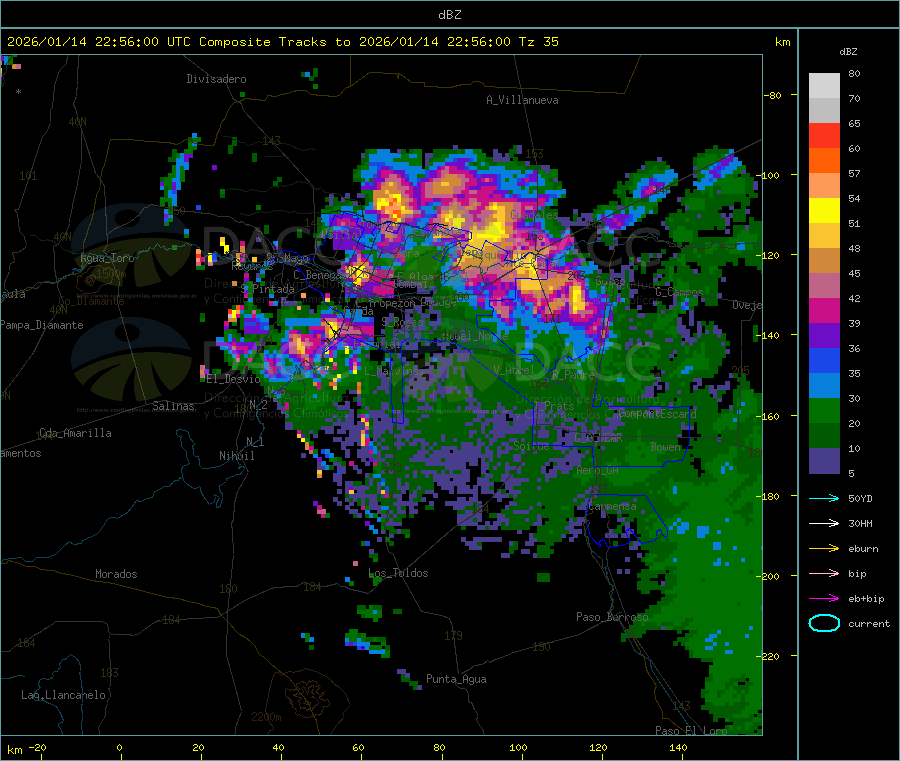Select the red 60-65 dBZ color swatch

tap(824, 135)
